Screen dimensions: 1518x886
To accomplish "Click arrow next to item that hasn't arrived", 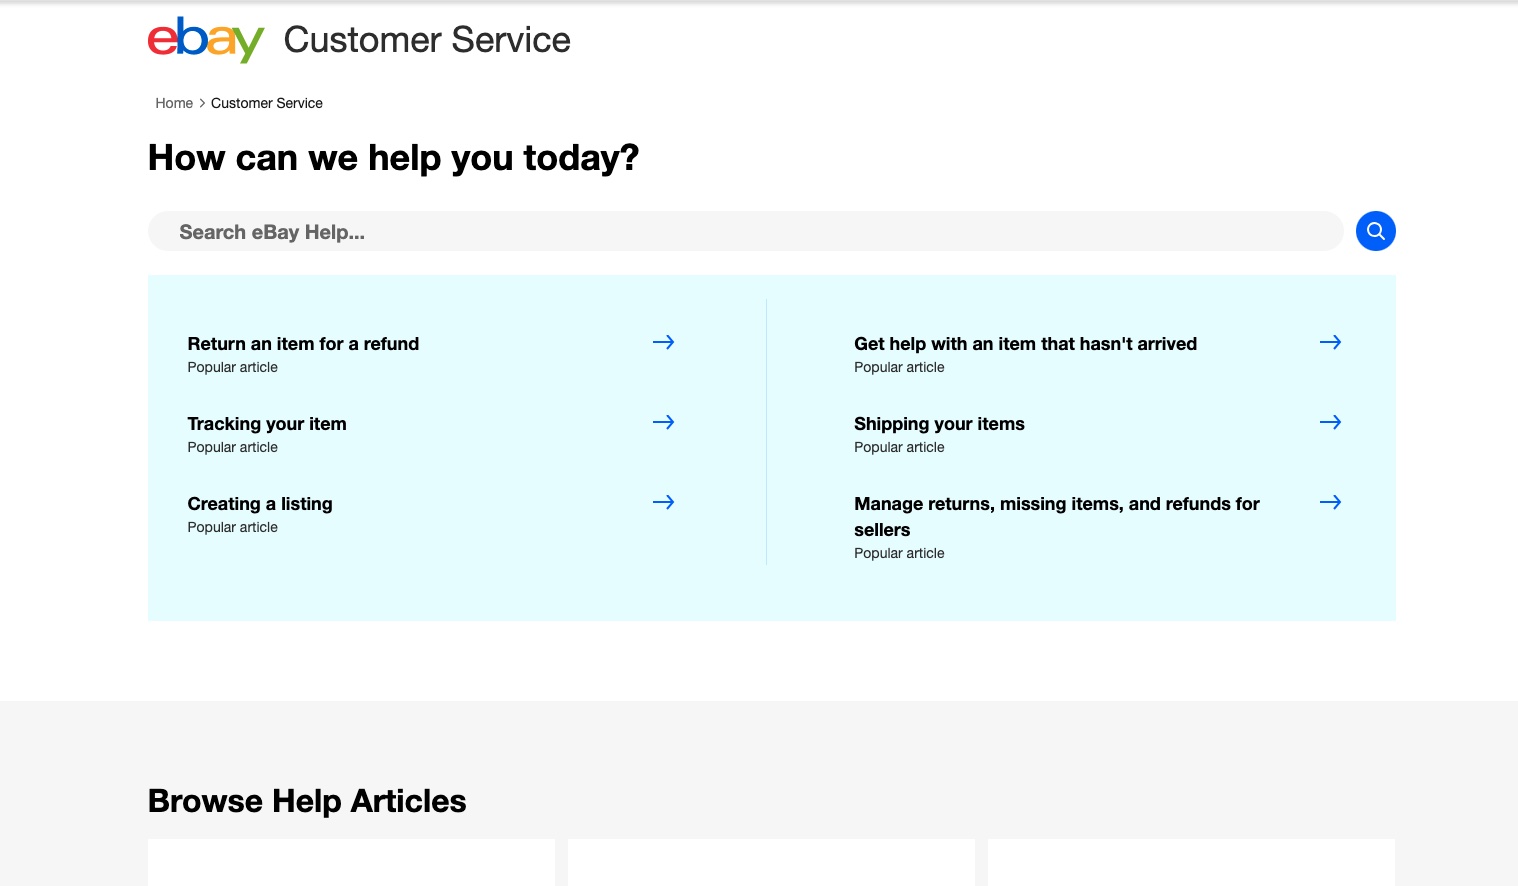I will click(1330, 342).
